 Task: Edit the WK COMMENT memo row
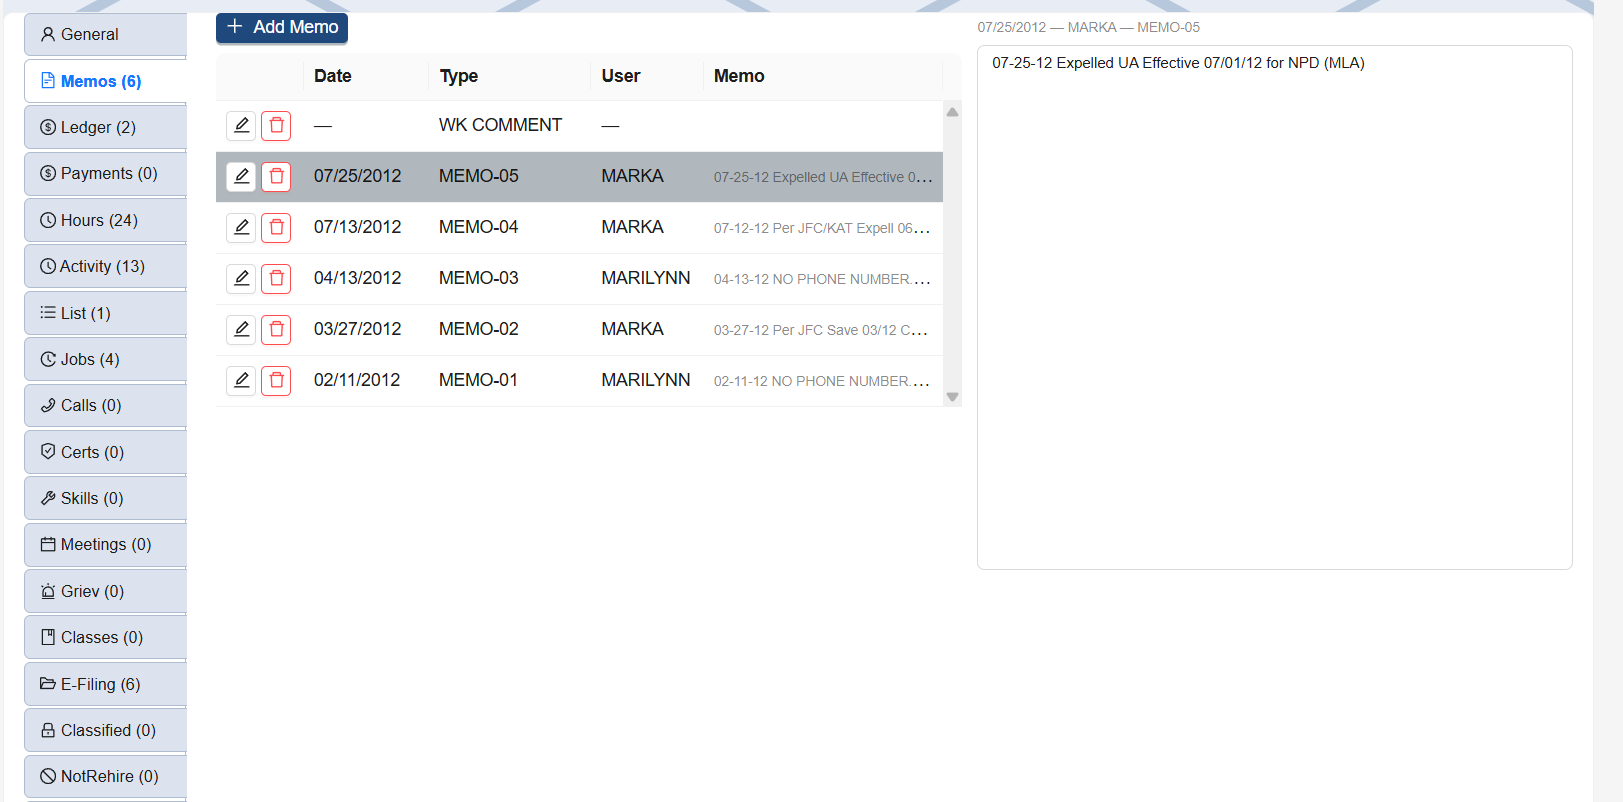[x=241, y=126]
